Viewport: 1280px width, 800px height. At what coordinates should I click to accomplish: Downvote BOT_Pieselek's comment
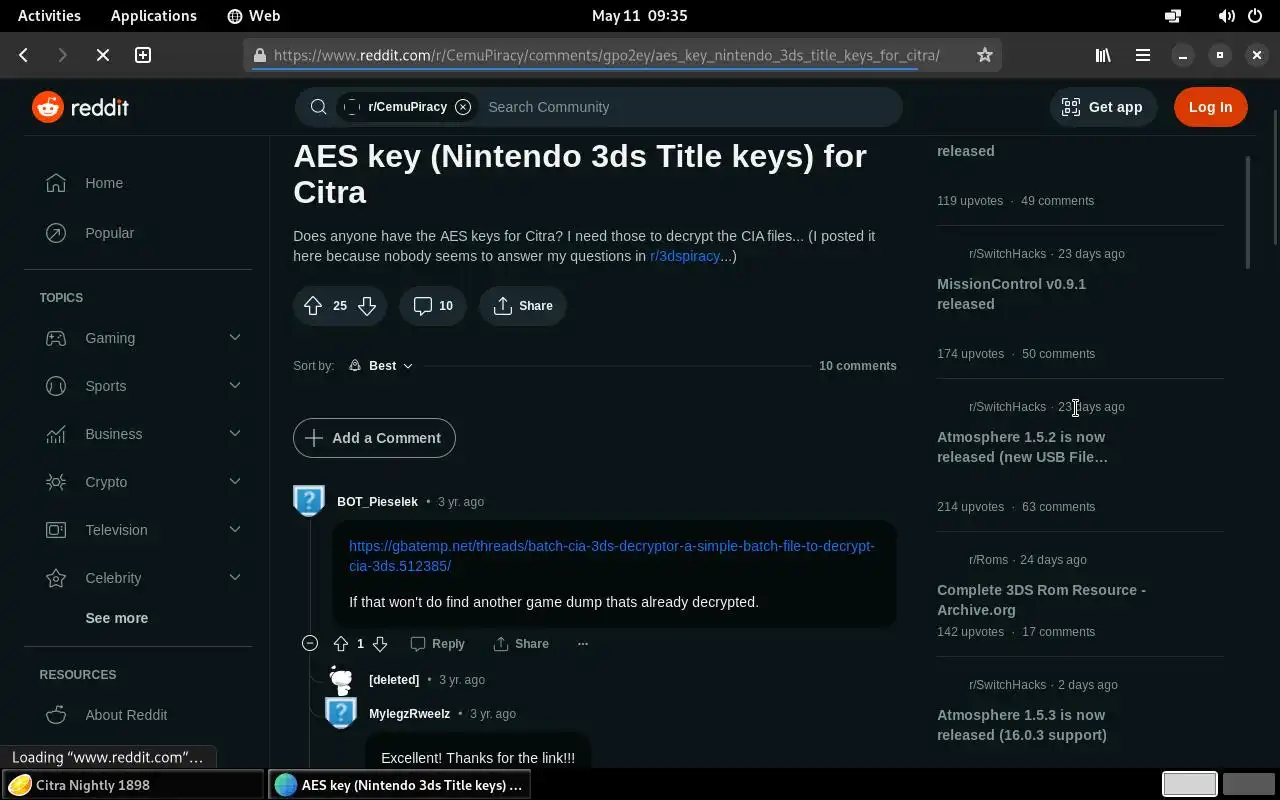(380, 644)
